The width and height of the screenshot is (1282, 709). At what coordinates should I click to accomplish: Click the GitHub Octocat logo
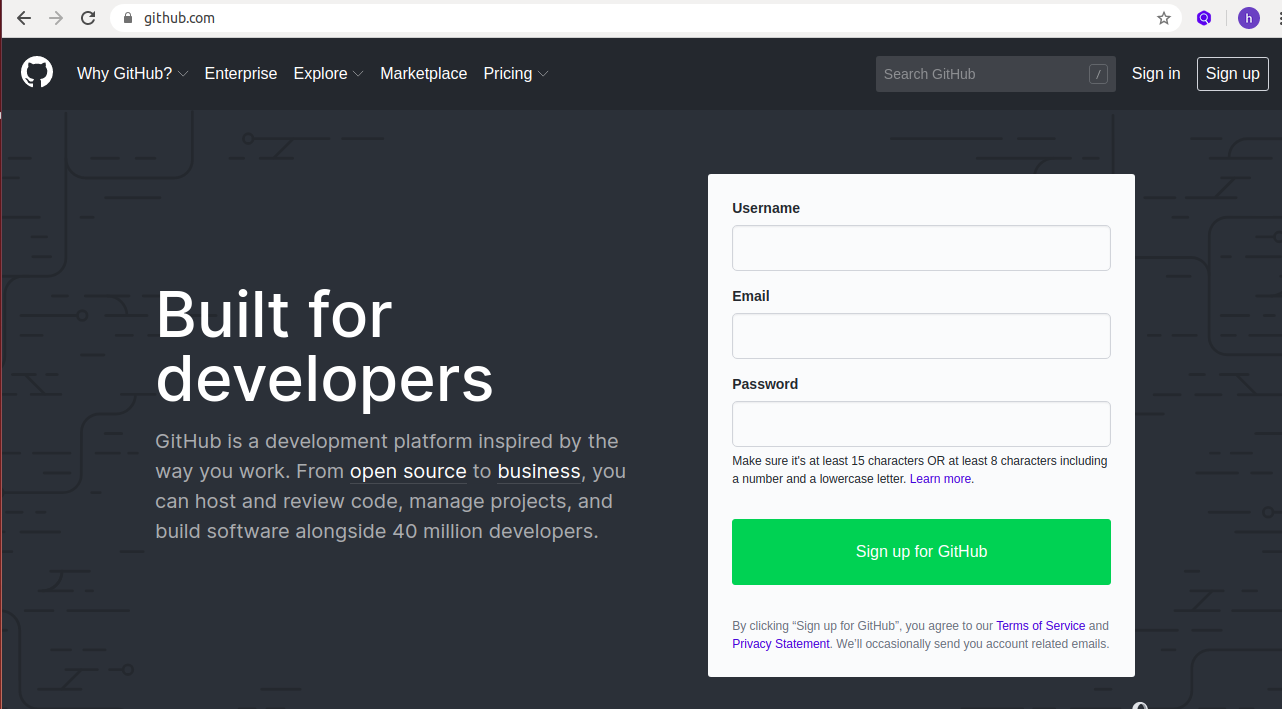(37, 73)
